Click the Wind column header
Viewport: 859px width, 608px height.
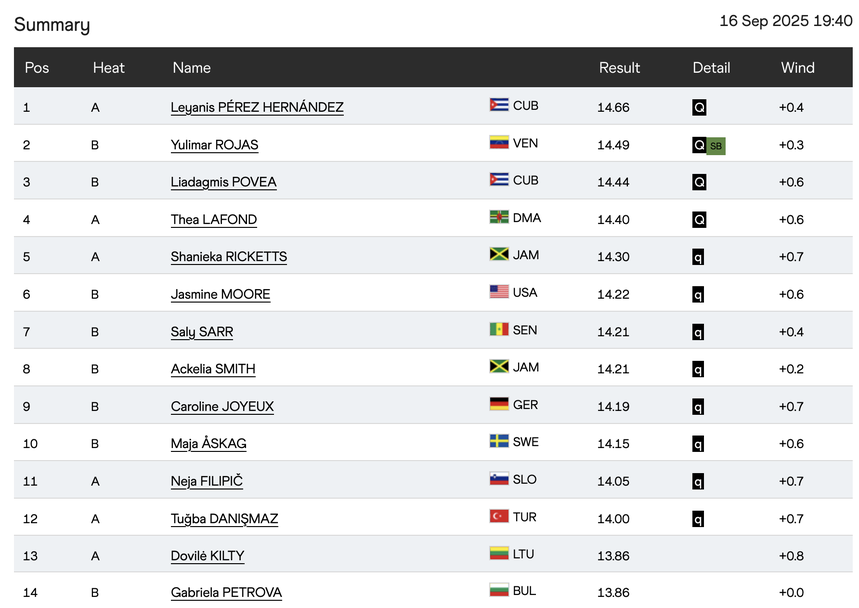tap(797, 68)
